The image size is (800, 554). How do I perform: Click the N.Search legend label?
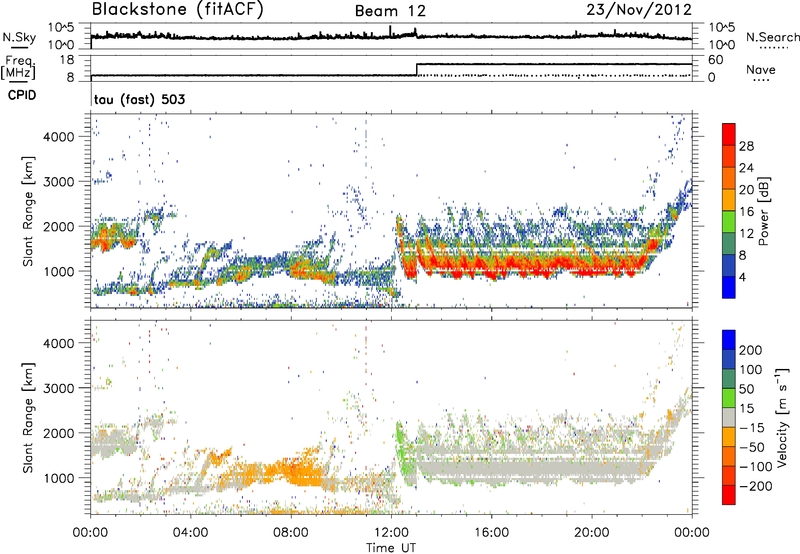[772, 37]
